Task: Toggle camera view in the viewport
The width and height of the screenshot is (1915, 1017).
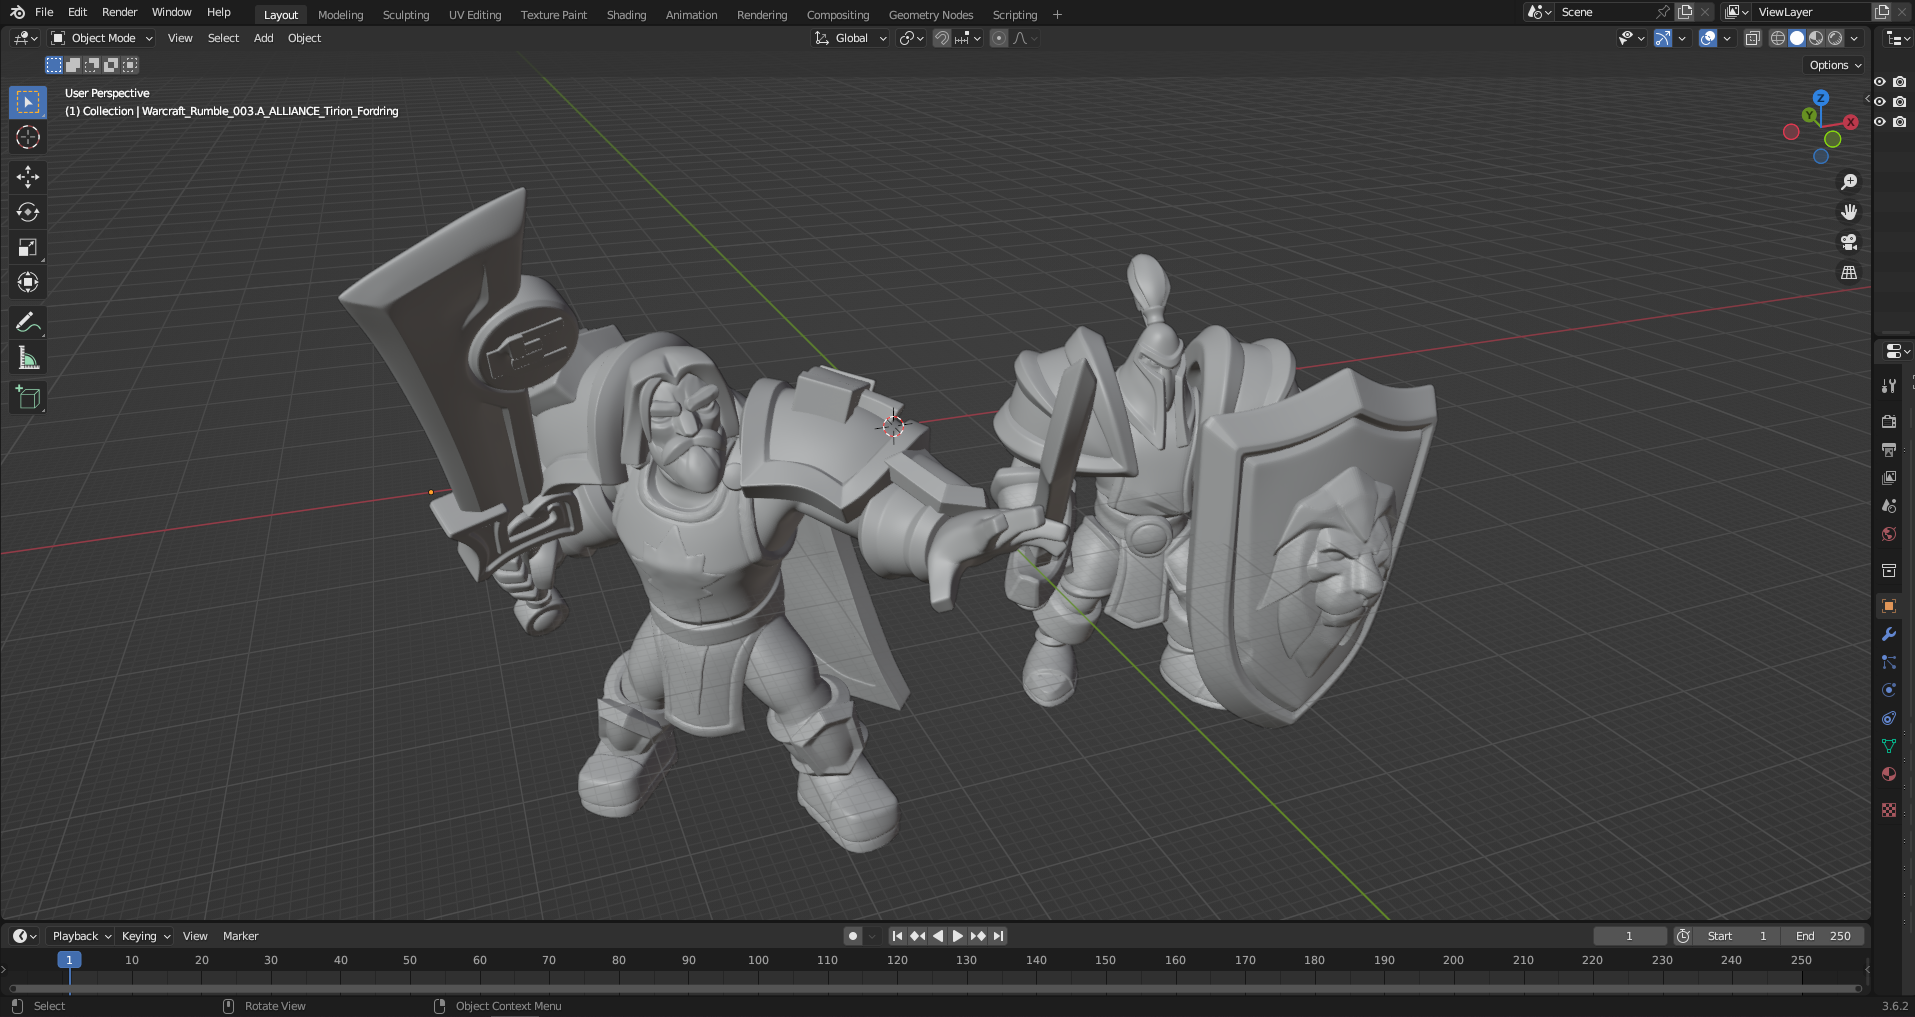Action: 1849,242
